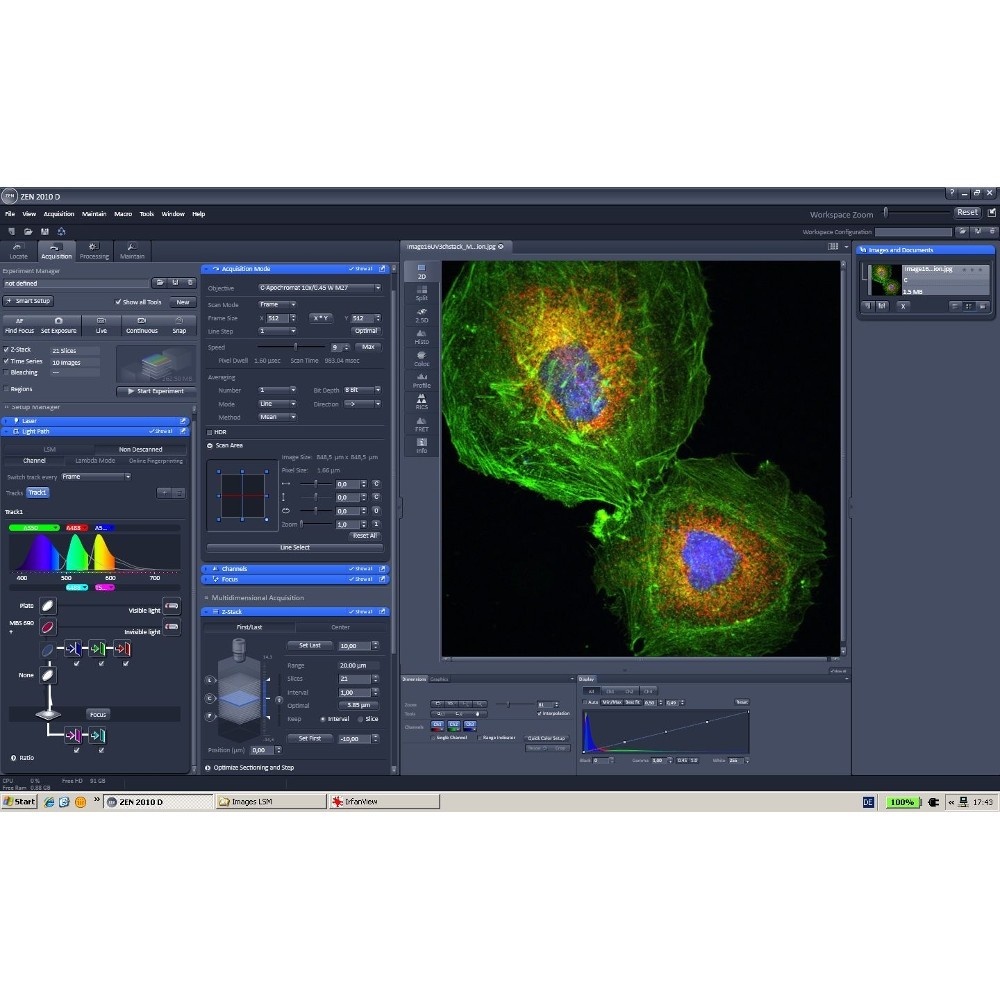Open the Averaging Mode dropdown
This screenshot has width=1000, height=1000.
click(x=277, y=404)
